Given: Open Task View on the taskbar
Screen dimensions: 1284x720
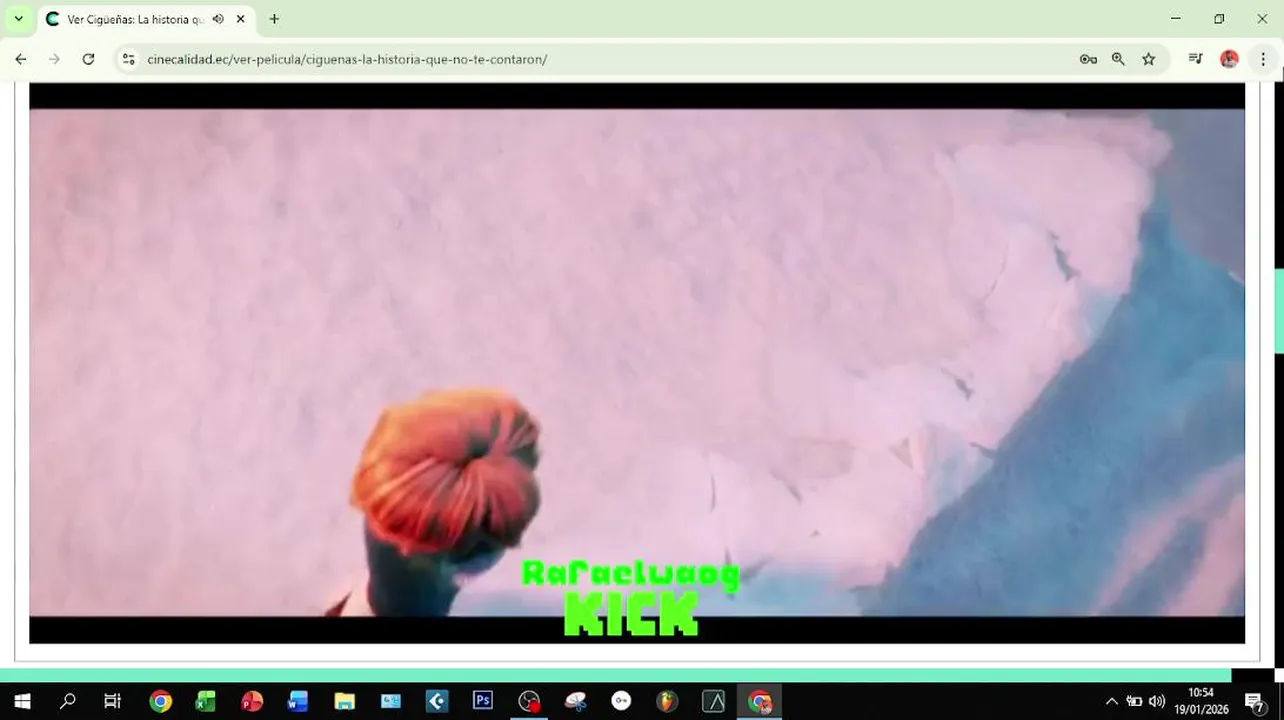Looking at the screenshot, I should pyautogui.click(x=112, y=701).
